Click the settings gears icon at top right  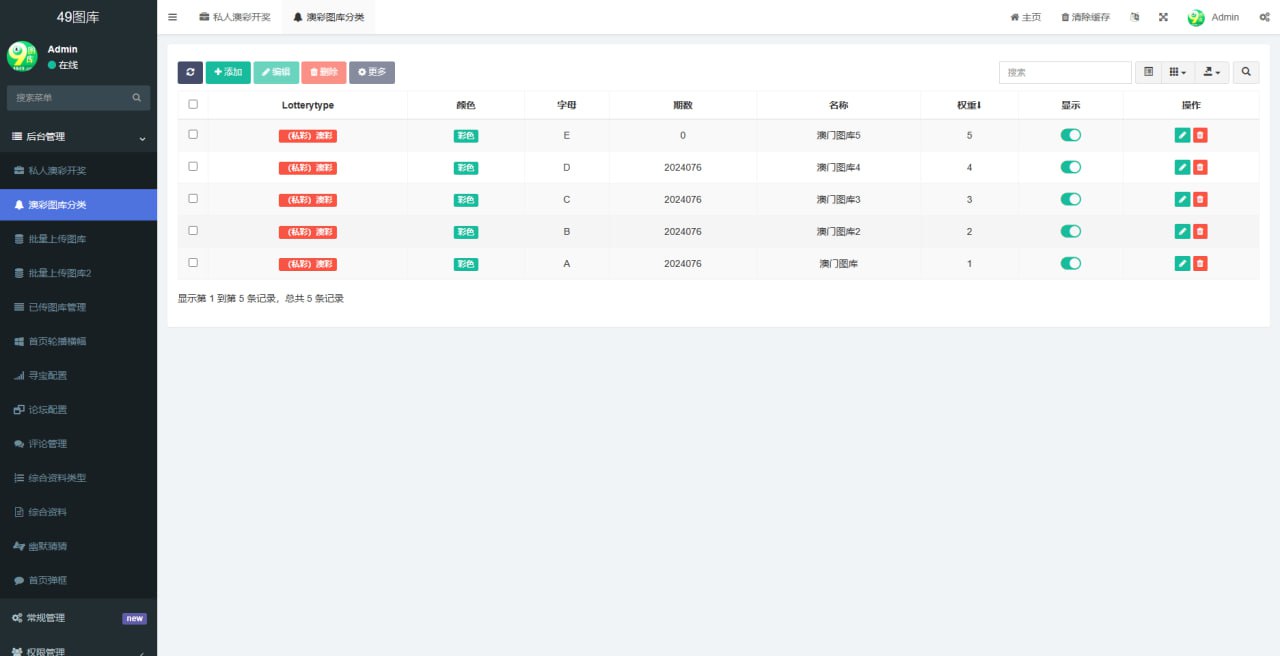(x=1264, y=17)
